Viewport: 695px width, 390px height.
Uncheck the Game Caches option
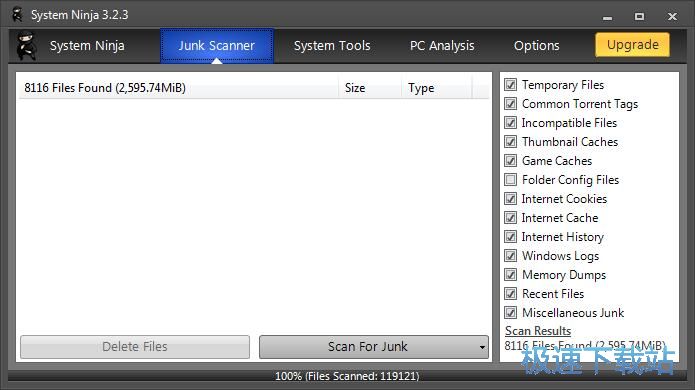pyautogui.click(x=510, y=160)
